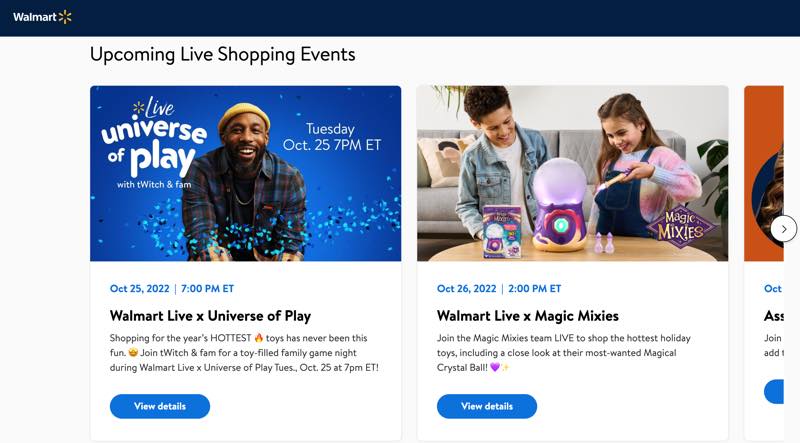800x443 pixels.
Task: Open Universe of Play event banner image
Action: click(x=245, y=174)
